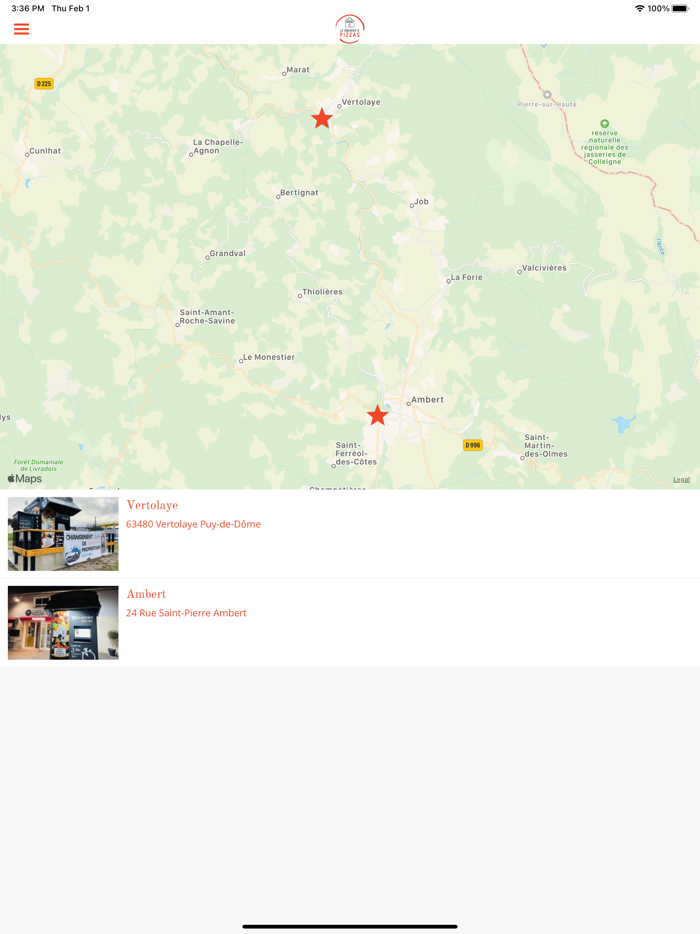Tap the La Forie label
This screenshot has height=934, width=700.
click(x=466, y=277)
